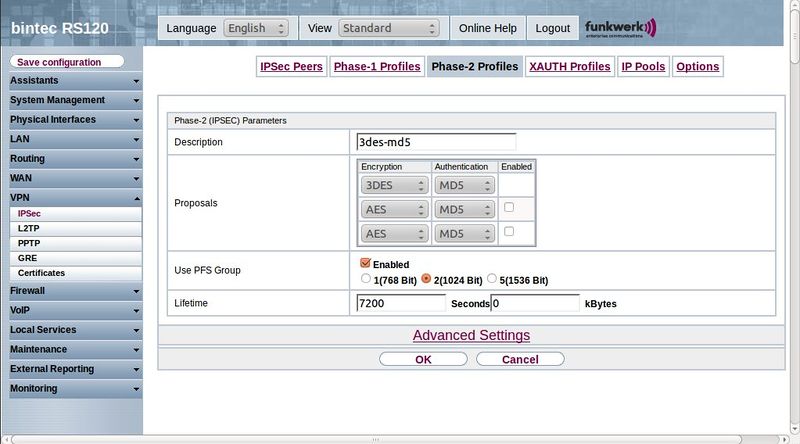The width and height of the screenshot is (800, 444).
Task: Open the Advanced Settings link
Action: point(471,335)
